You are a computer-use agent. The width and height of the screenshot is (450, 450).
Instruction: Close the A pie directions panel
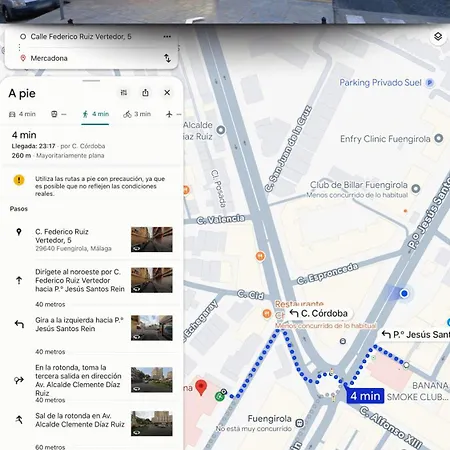167,93
